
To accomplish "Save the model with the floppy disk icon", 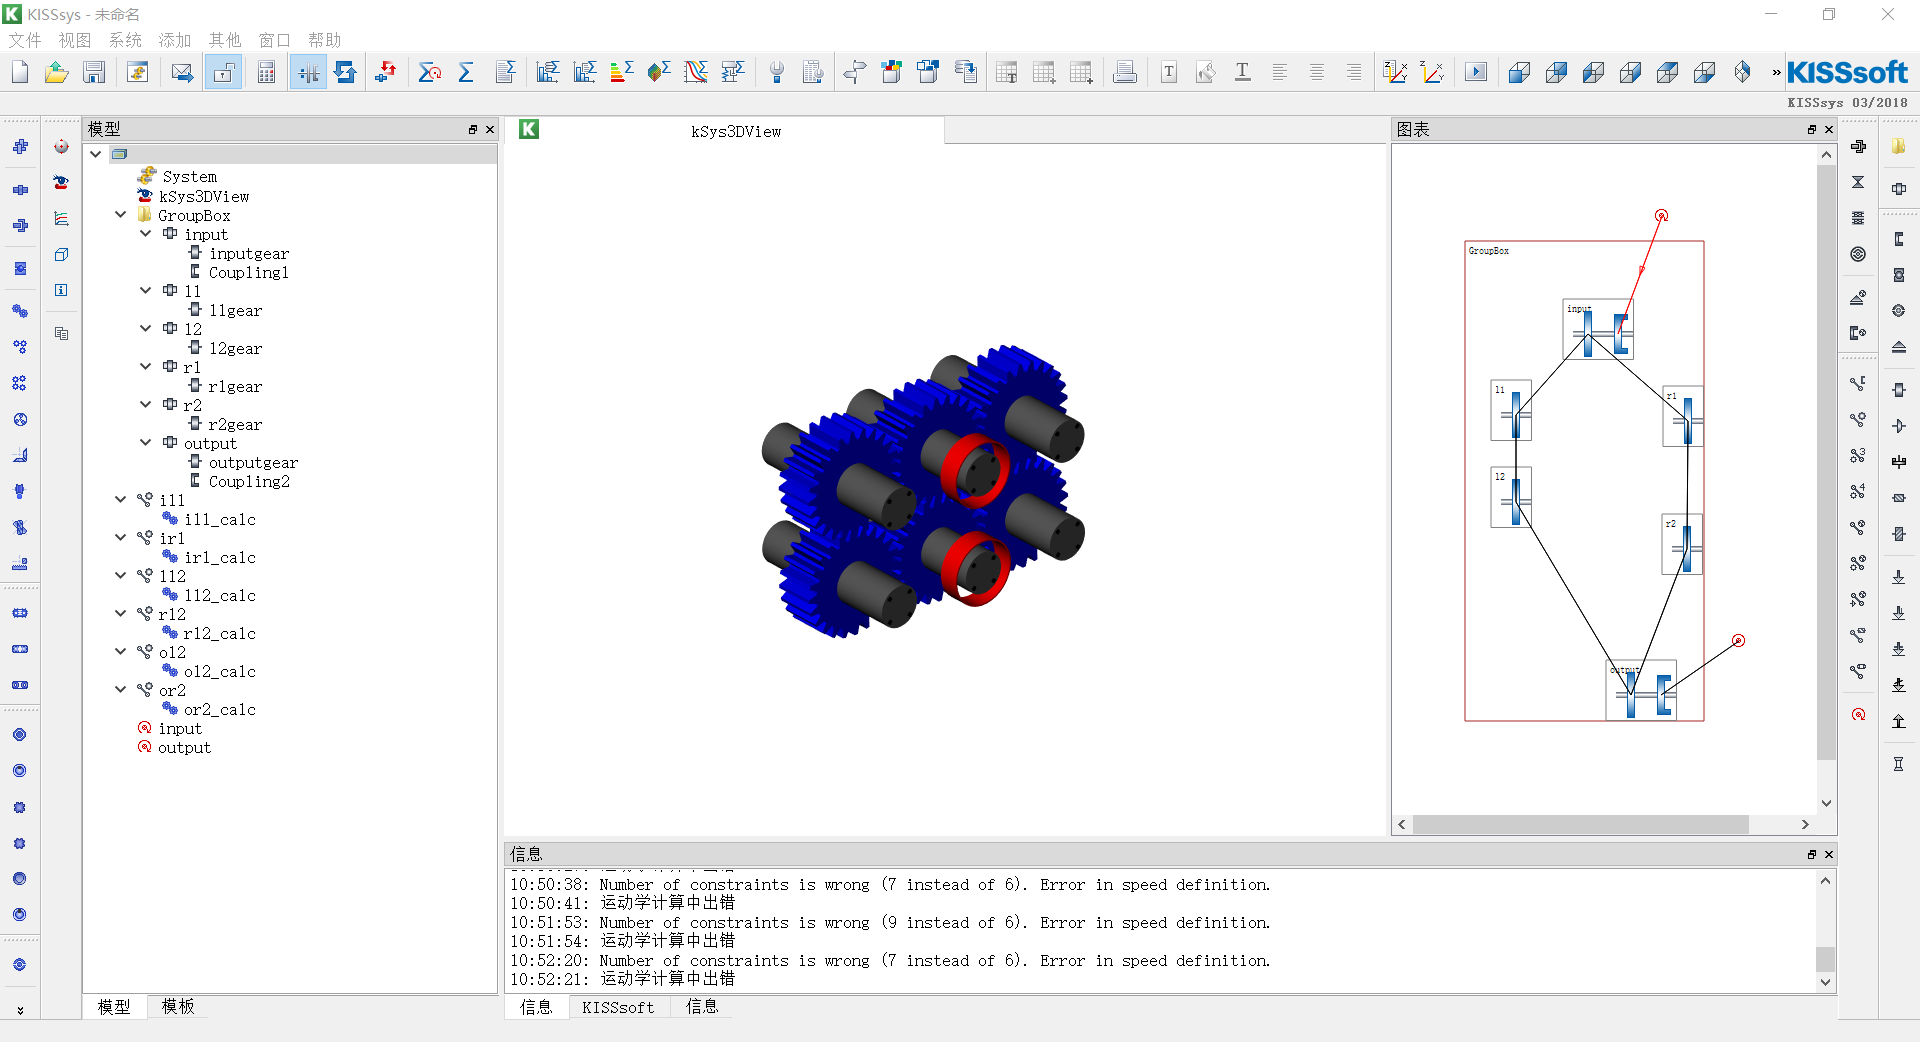I will coord(94,72).
